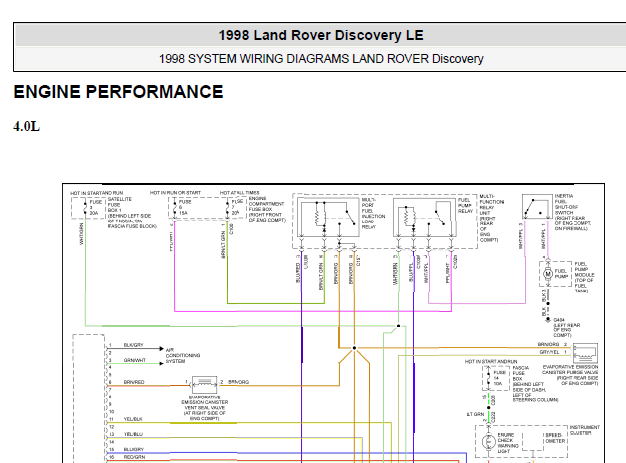Click the fuel pump relay schematic box
626x463 pixels.
pyautogui.click(x=424, y=217)
